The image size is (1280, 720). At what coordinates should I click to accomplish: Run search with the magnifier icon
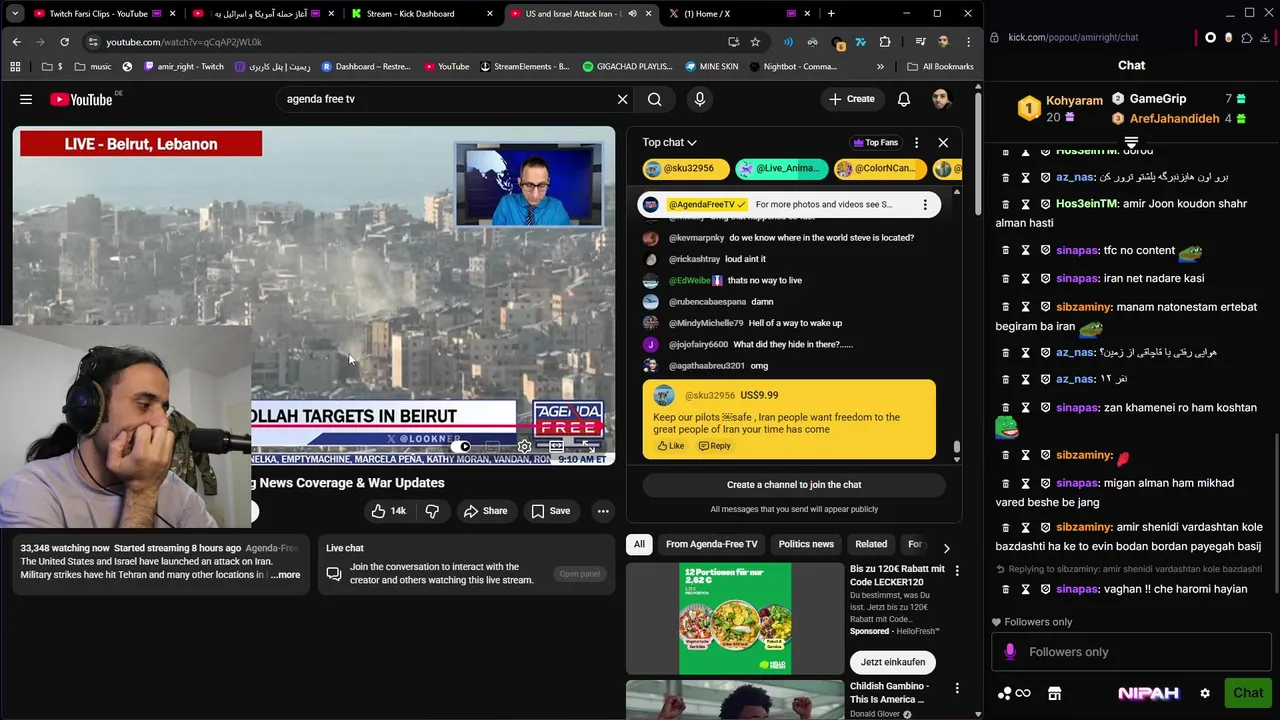click(654, 99)
